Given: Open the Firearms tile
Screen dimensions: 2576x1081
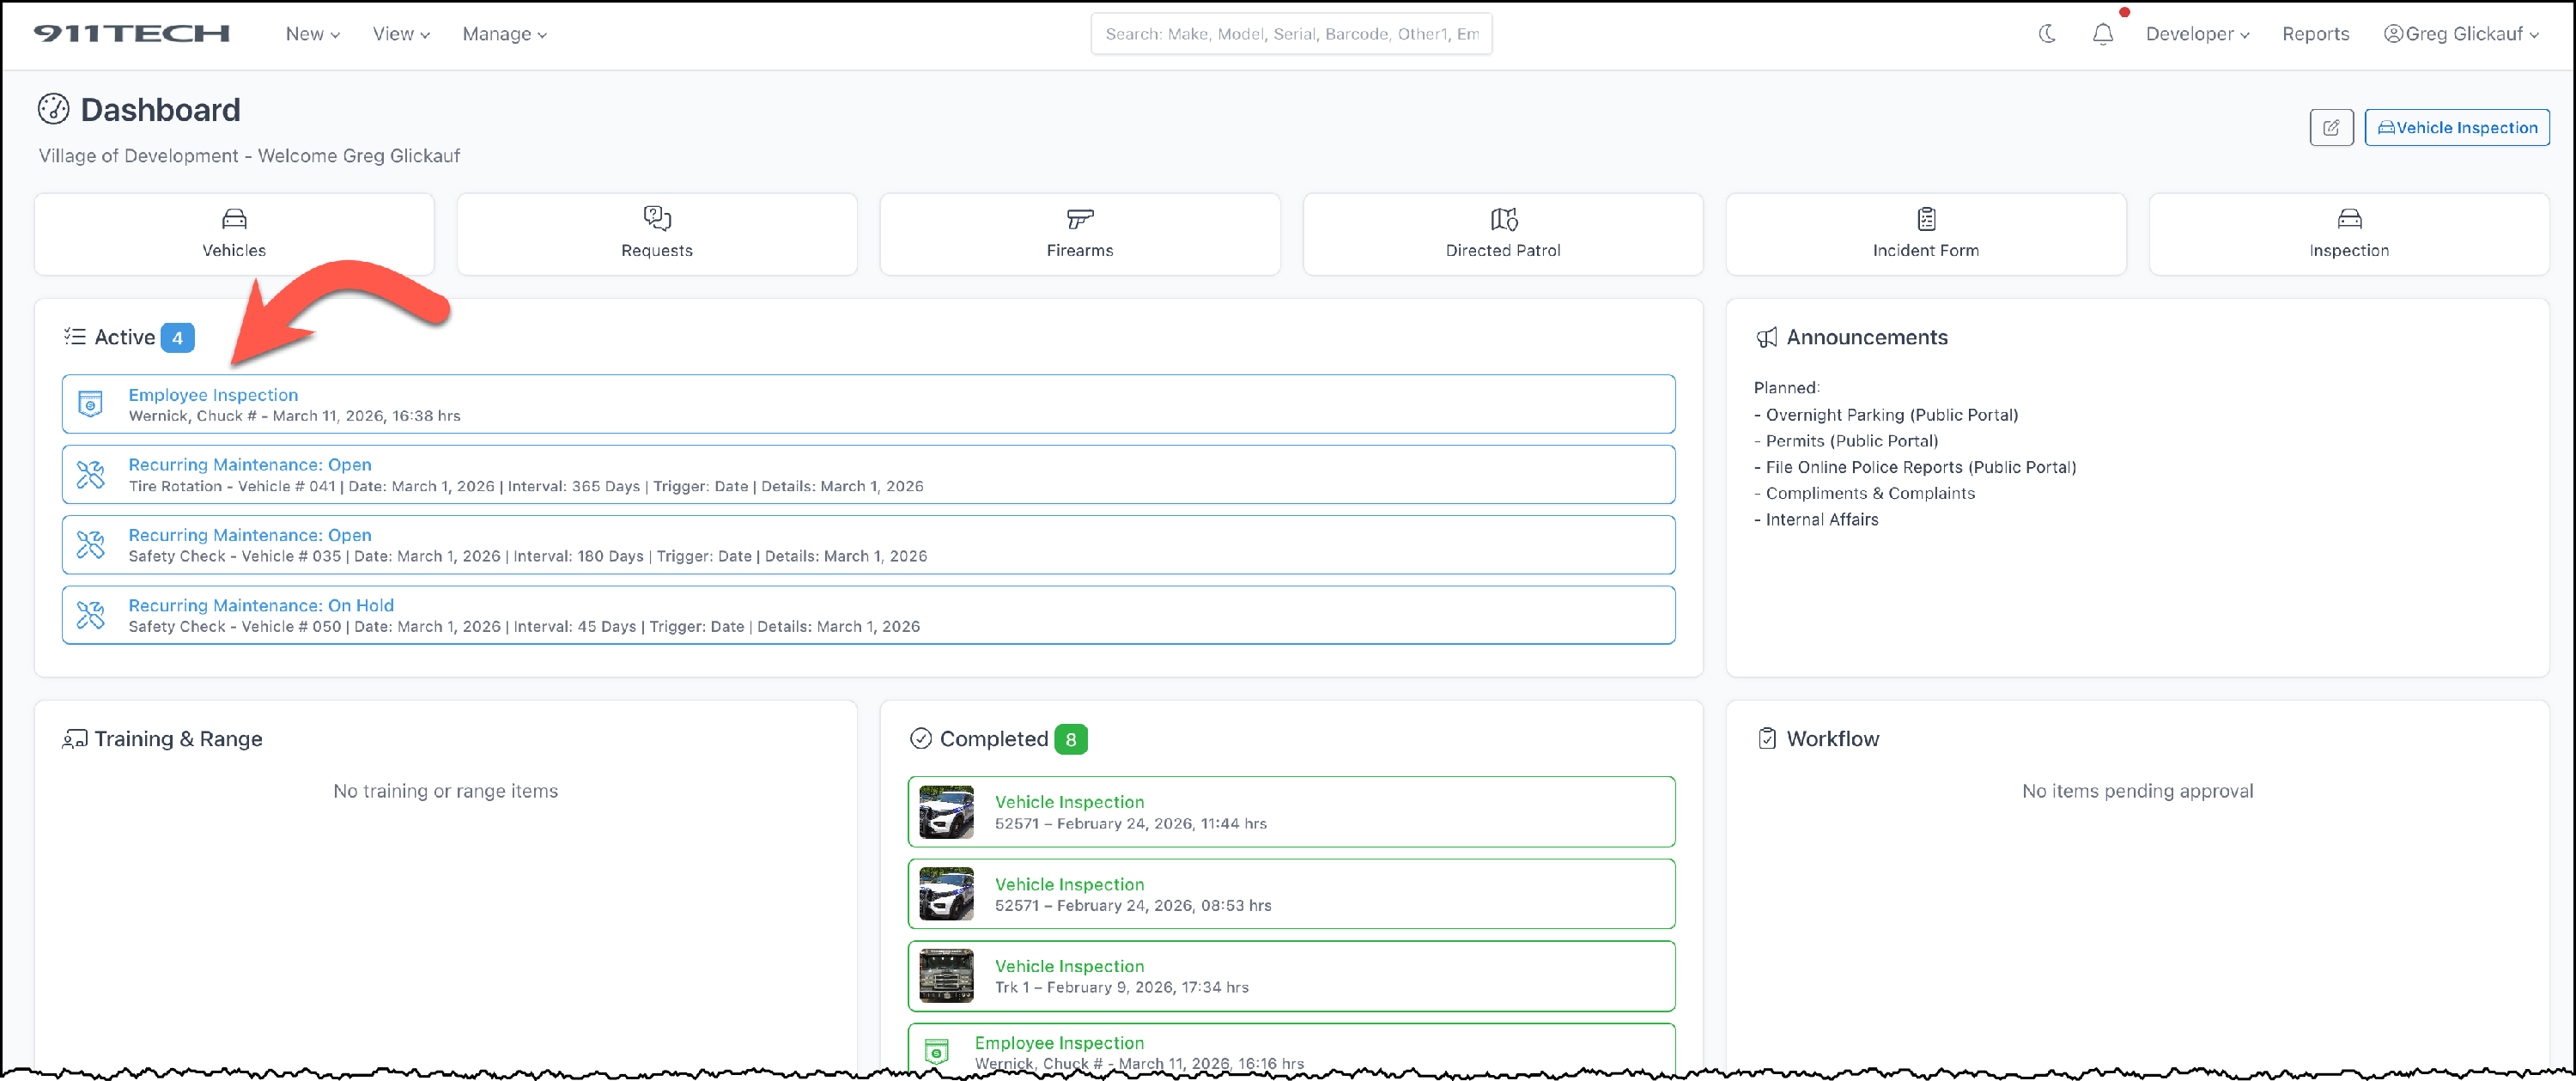Looking at the screenshot, I should 1079,234.
